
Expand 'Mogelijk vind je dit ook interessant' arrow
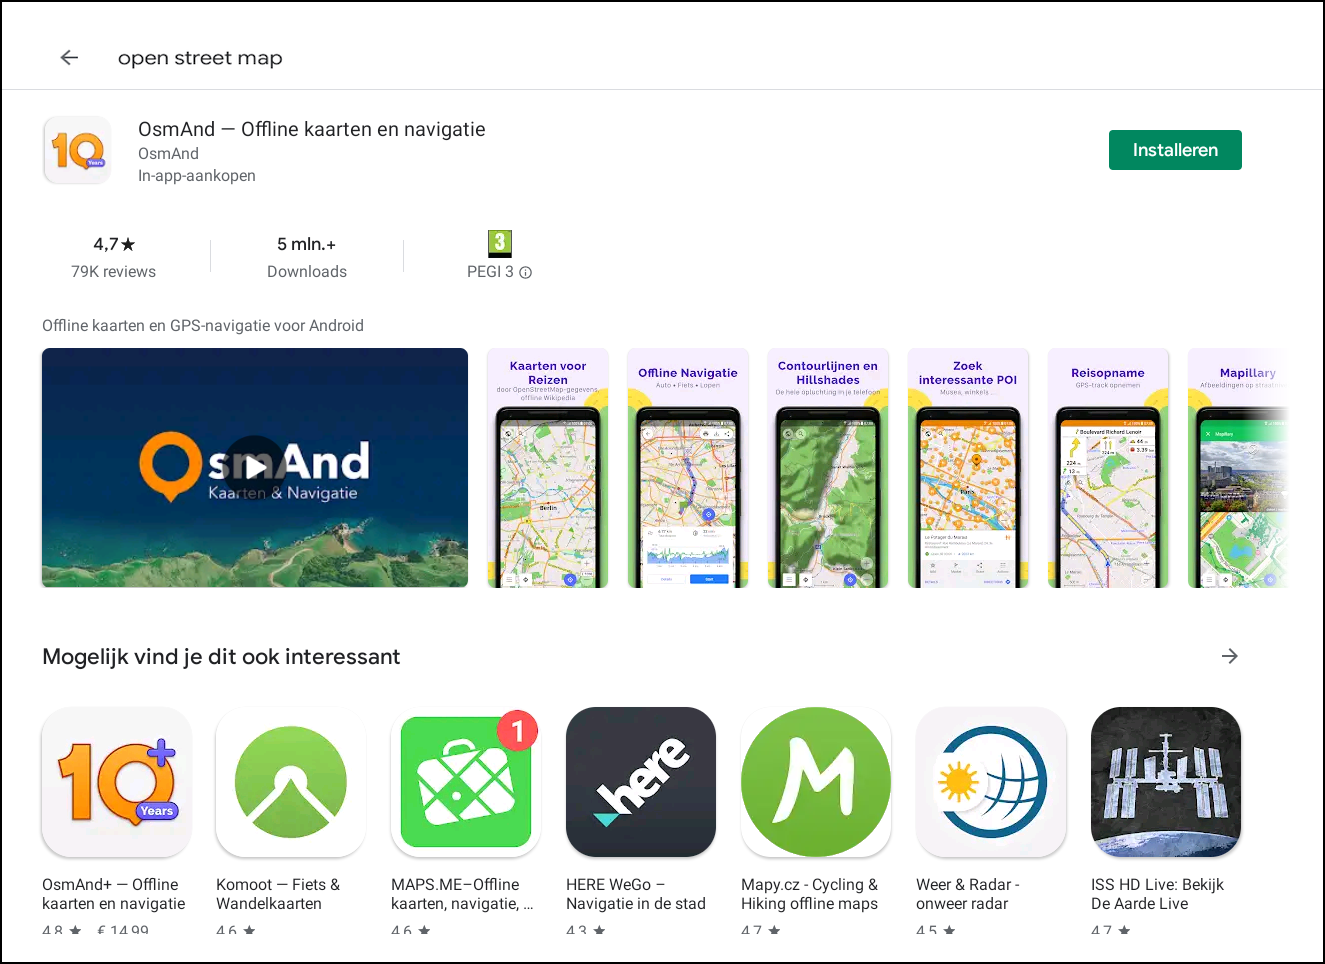[x=1230, y=656]
